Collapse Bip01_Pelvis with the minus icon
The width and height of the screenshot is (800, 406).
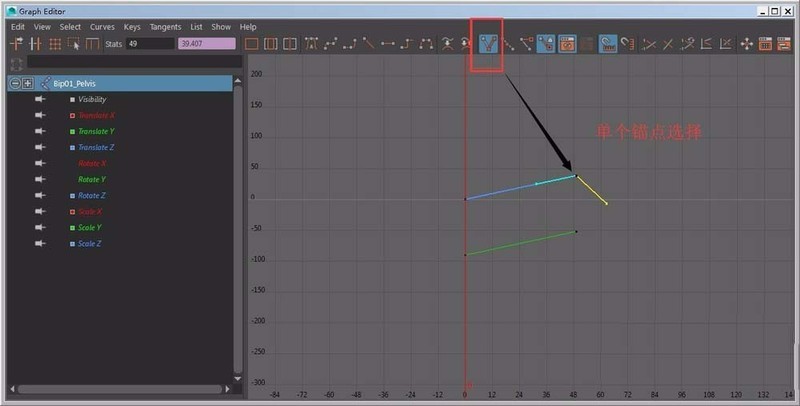[15, 83]
